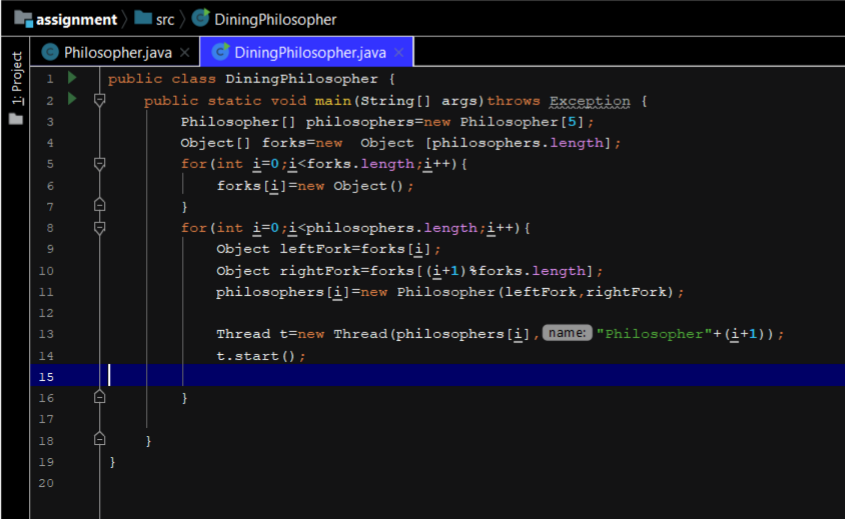Click 'forks' variable declaration on line 4
845x519 pixels.
pyautogui.click(x=284, y=143)
